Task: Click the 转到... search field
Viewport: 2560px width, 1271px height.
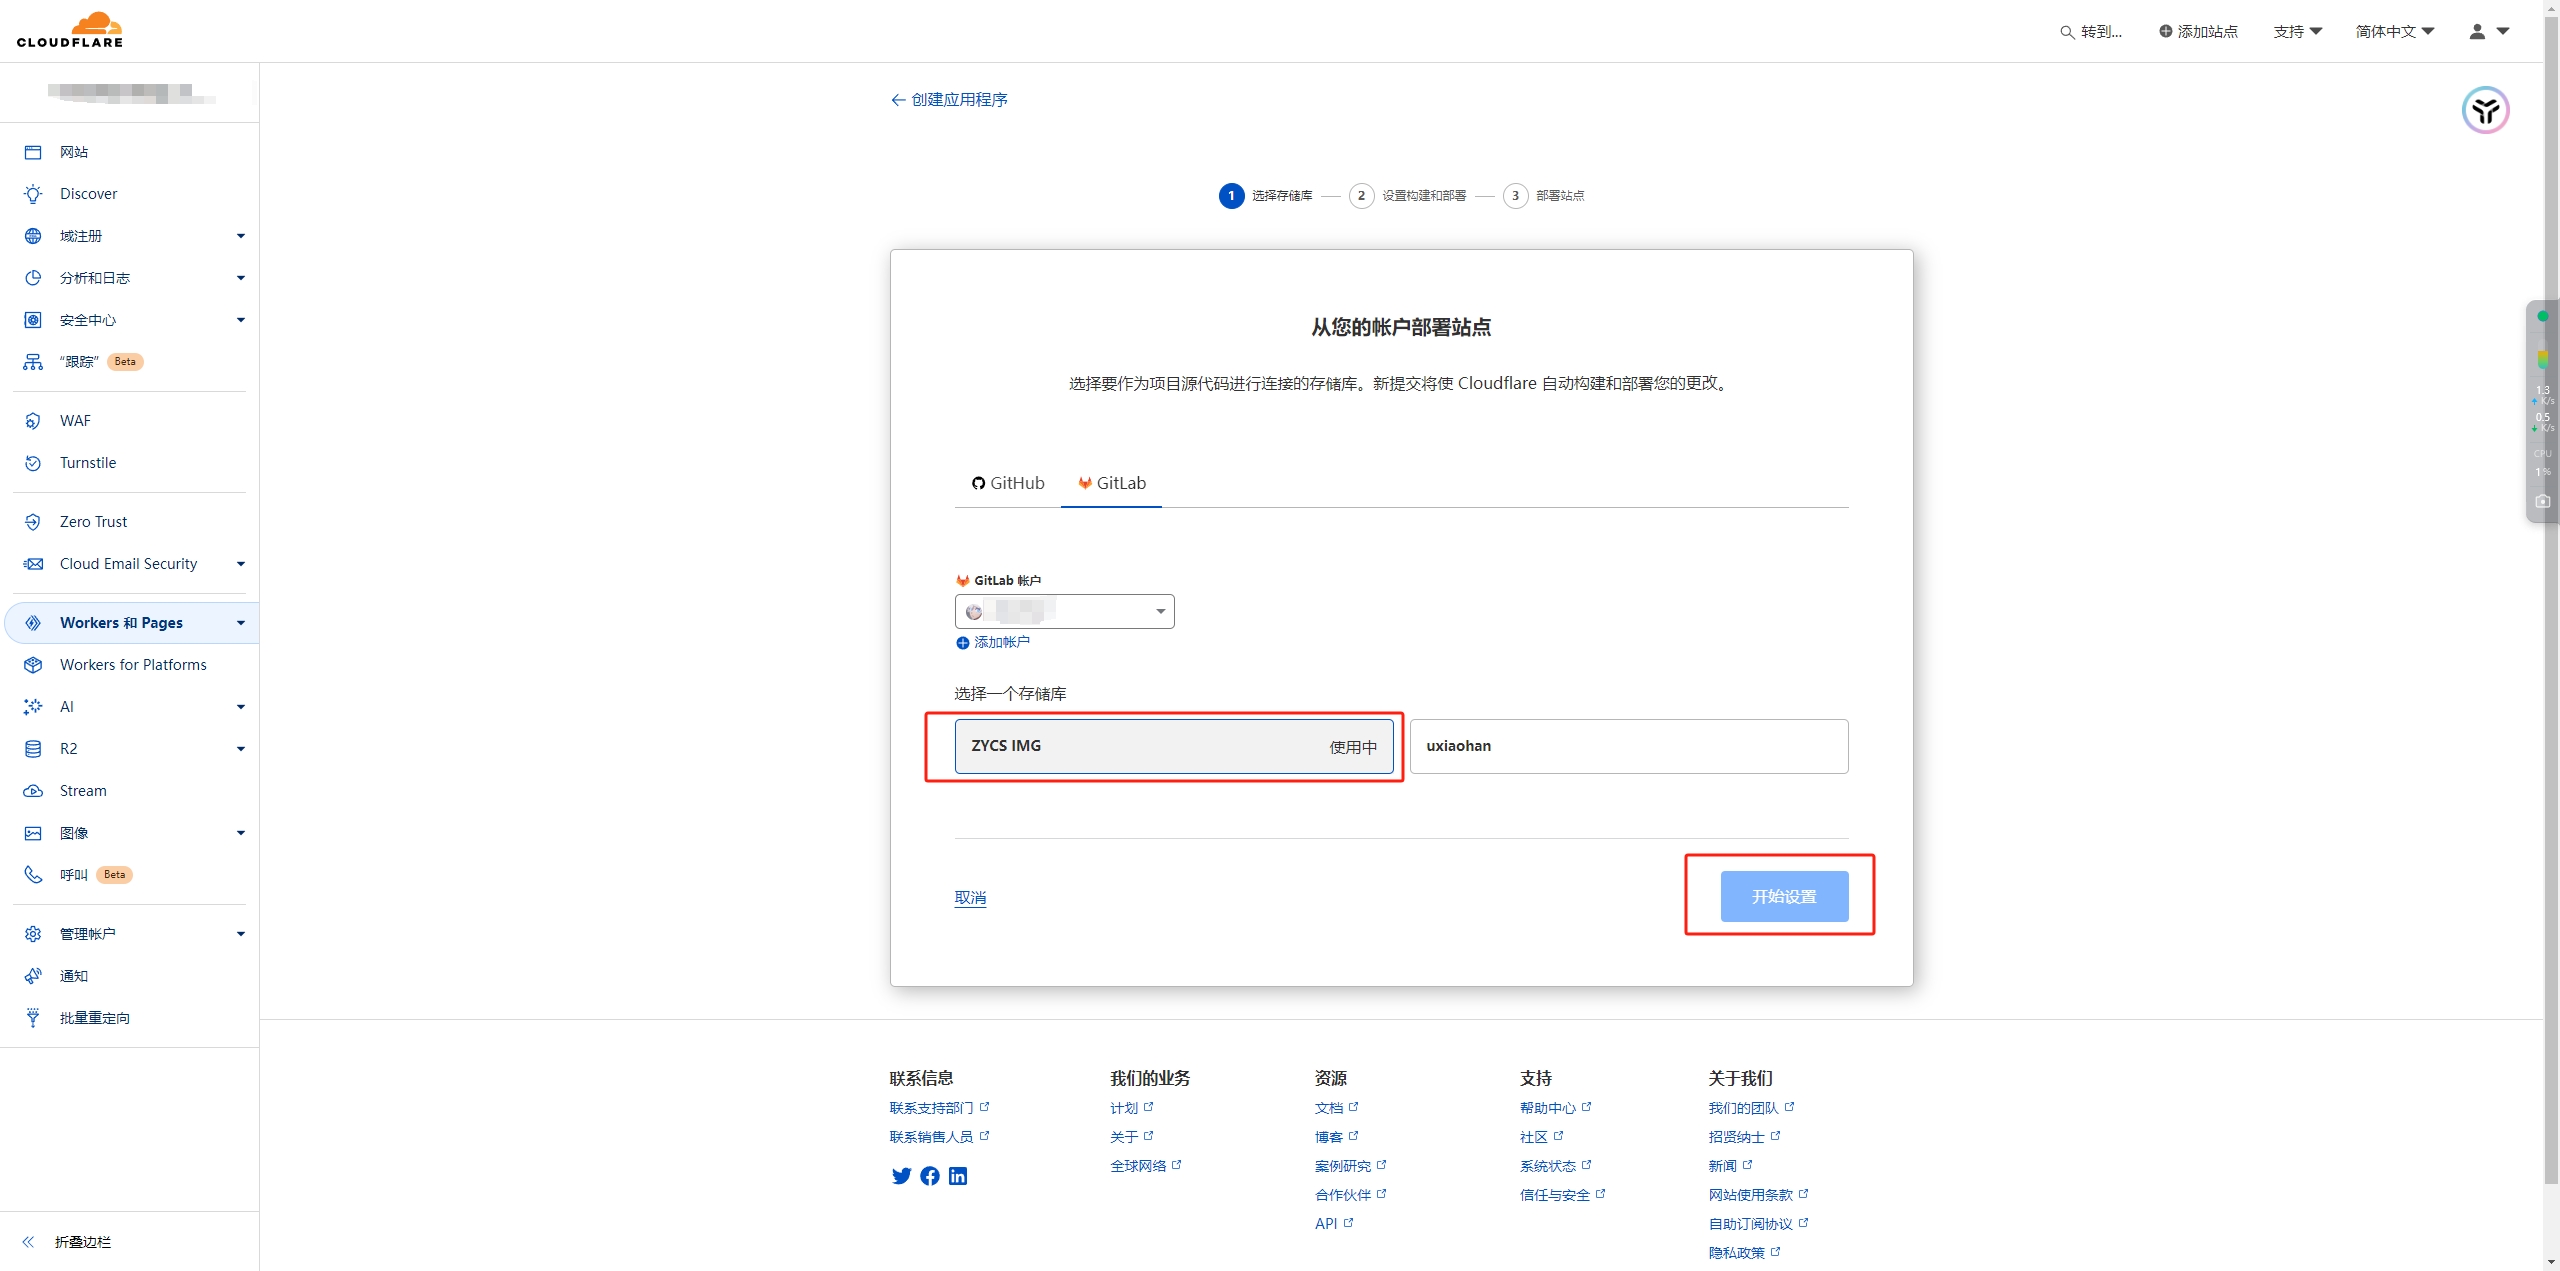Action: pos(2091,32)
